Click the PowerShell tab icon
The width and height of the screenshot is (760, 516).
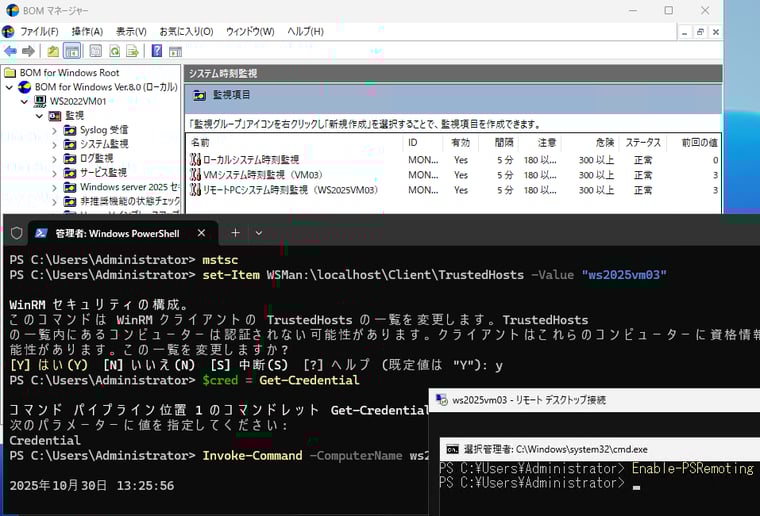coord(41,233)
